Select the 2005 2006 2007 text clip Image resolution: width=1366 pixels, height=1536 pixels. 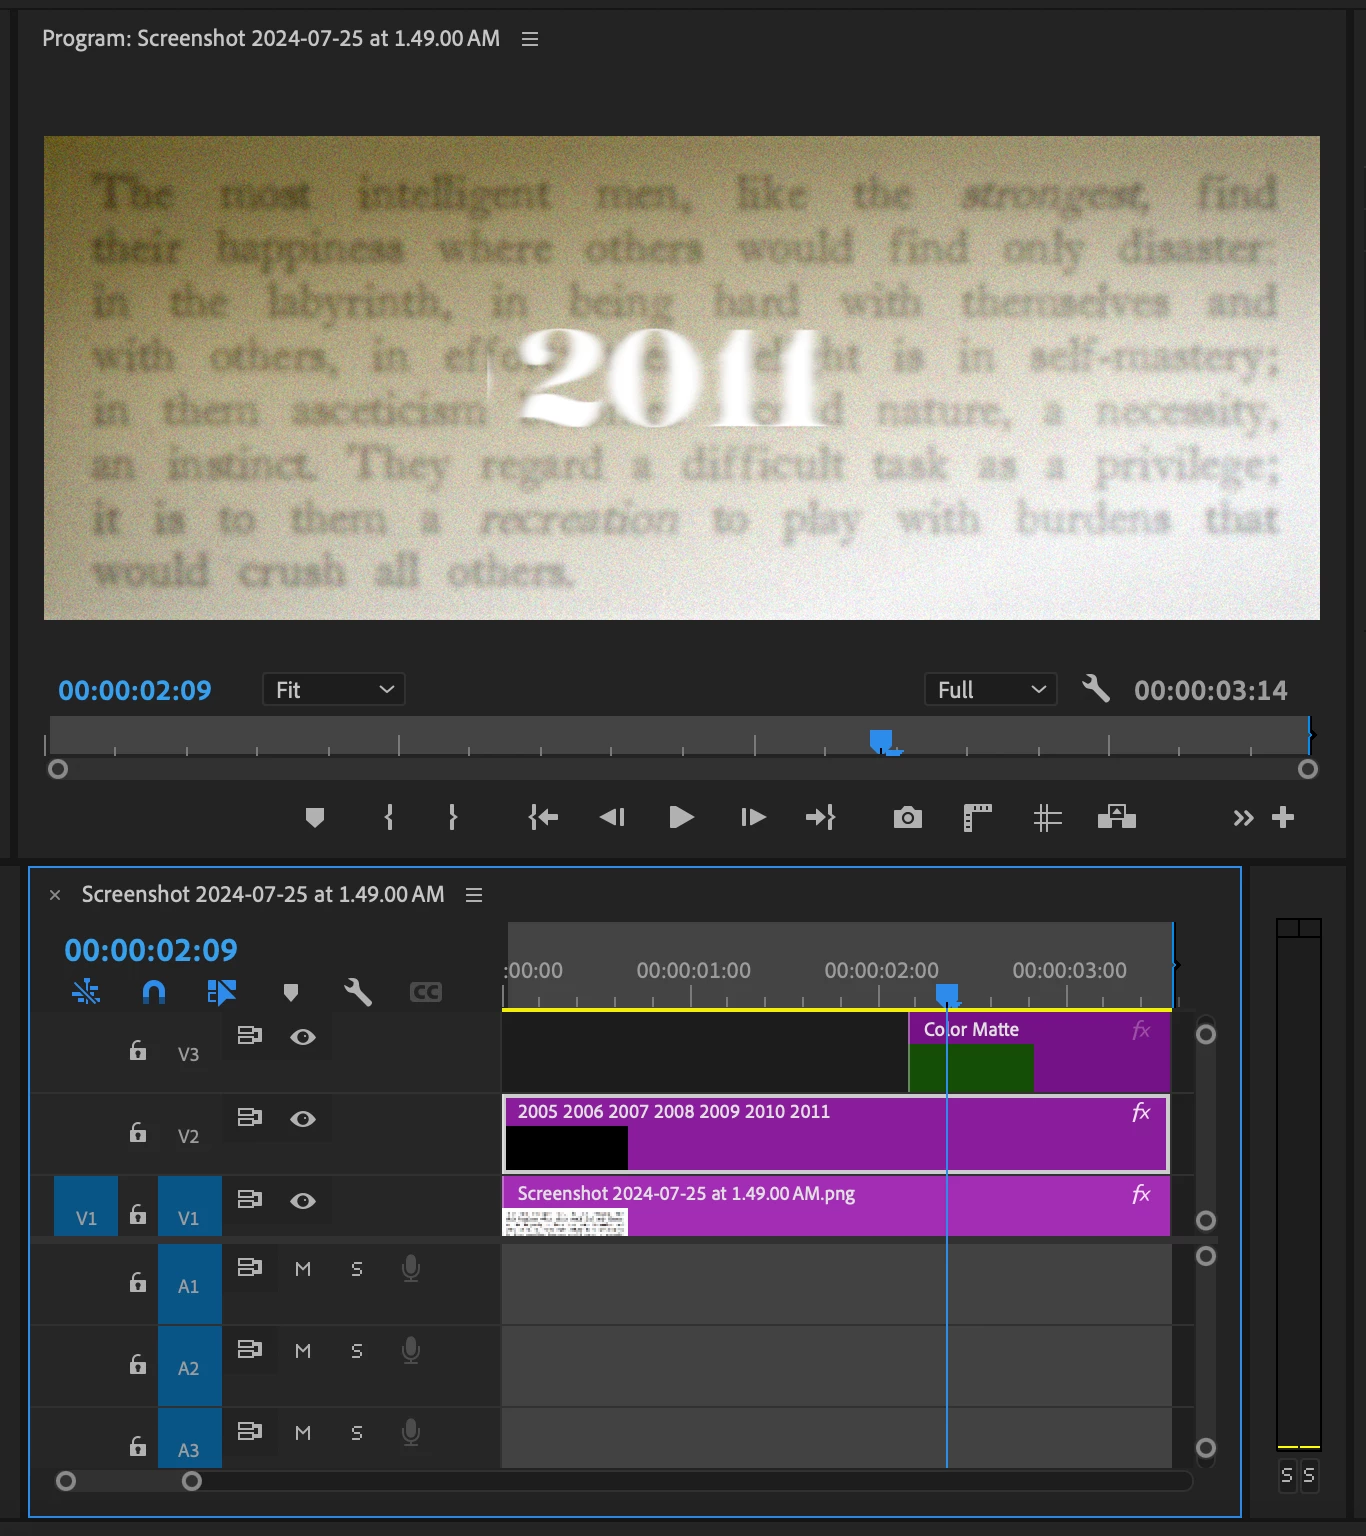pyautogui.click(x=835, y=1134)
